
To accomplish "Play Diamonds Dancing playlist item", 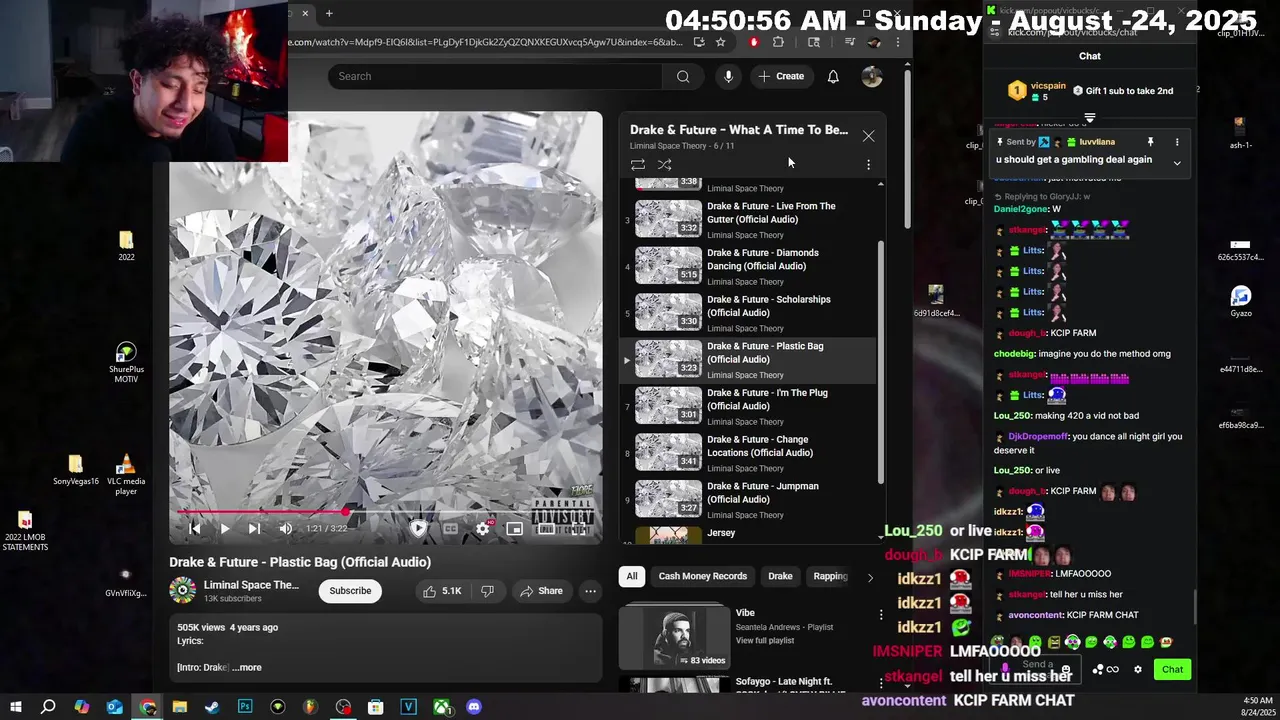I will [x=748, y=266].
